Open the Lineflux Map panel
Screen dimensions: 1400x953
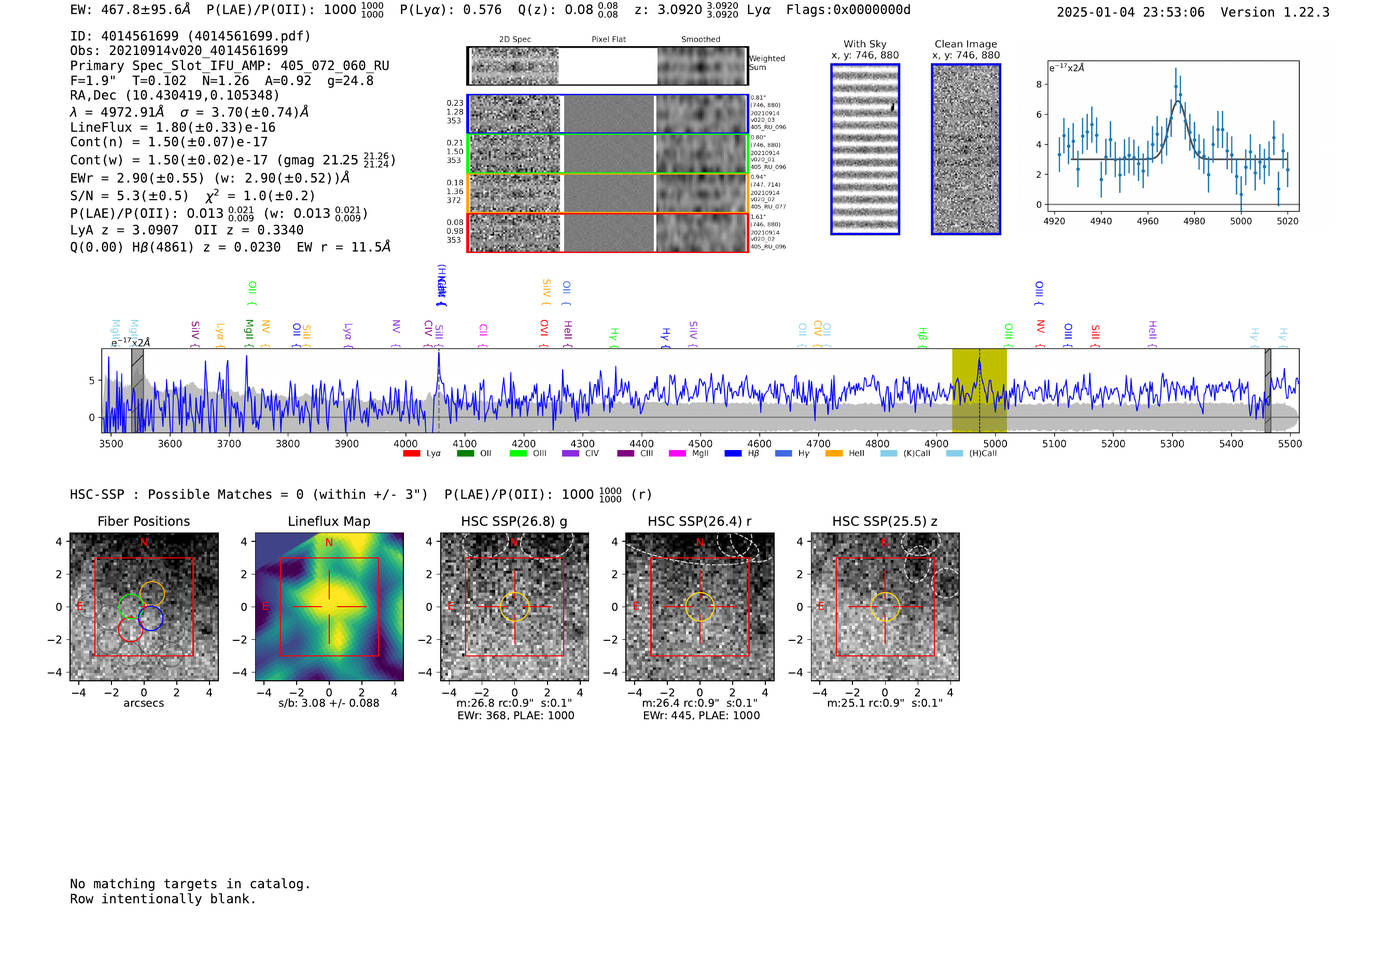[x=329, y=607]
